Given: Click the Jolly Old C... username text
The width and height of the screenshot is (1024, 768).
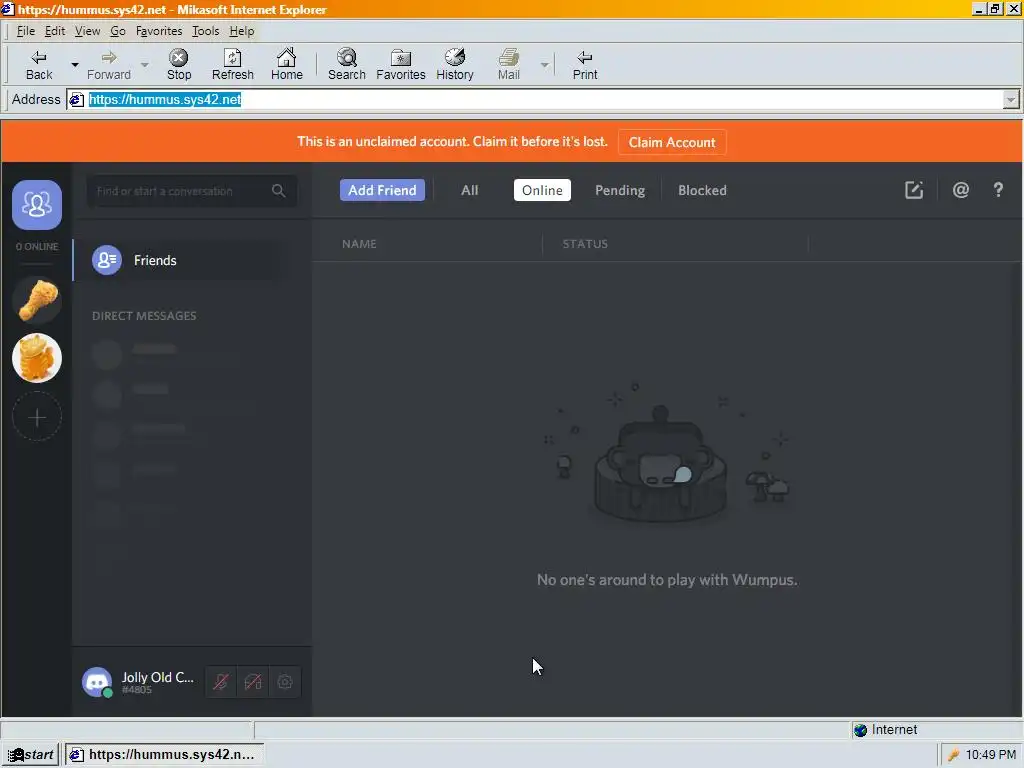Looking at the screenshot, I should pos(157,677).
